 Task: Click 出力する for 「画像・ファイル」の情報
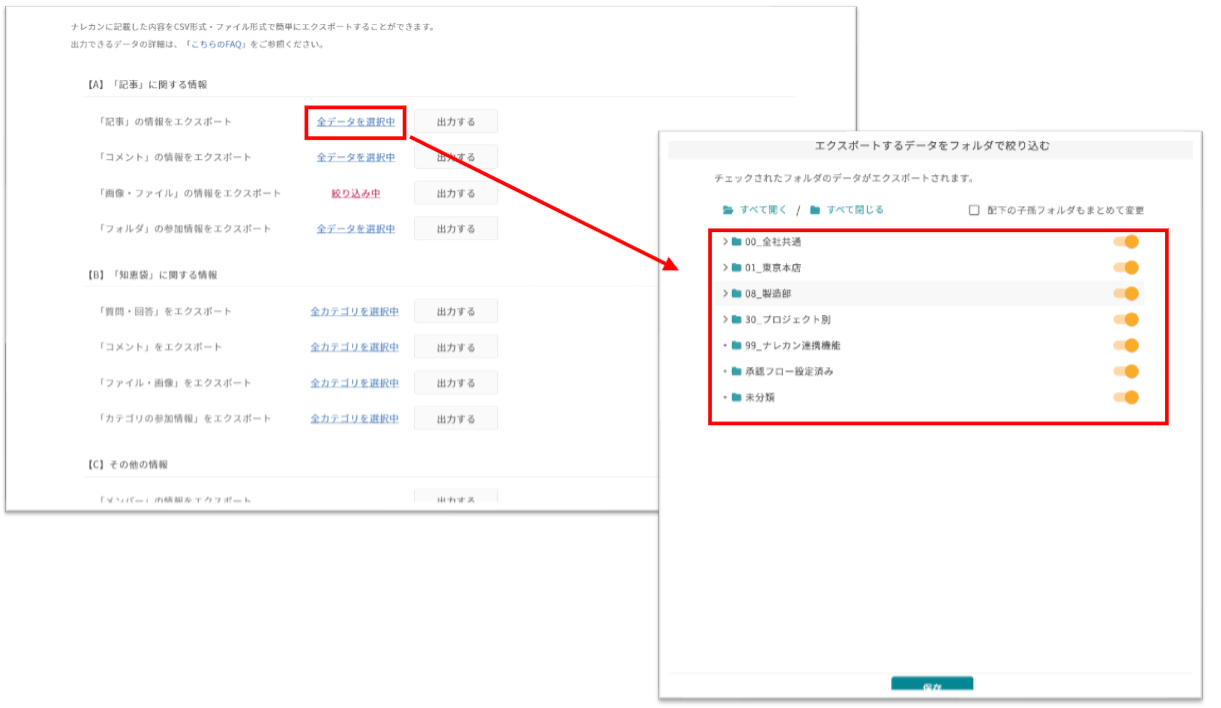456,194
